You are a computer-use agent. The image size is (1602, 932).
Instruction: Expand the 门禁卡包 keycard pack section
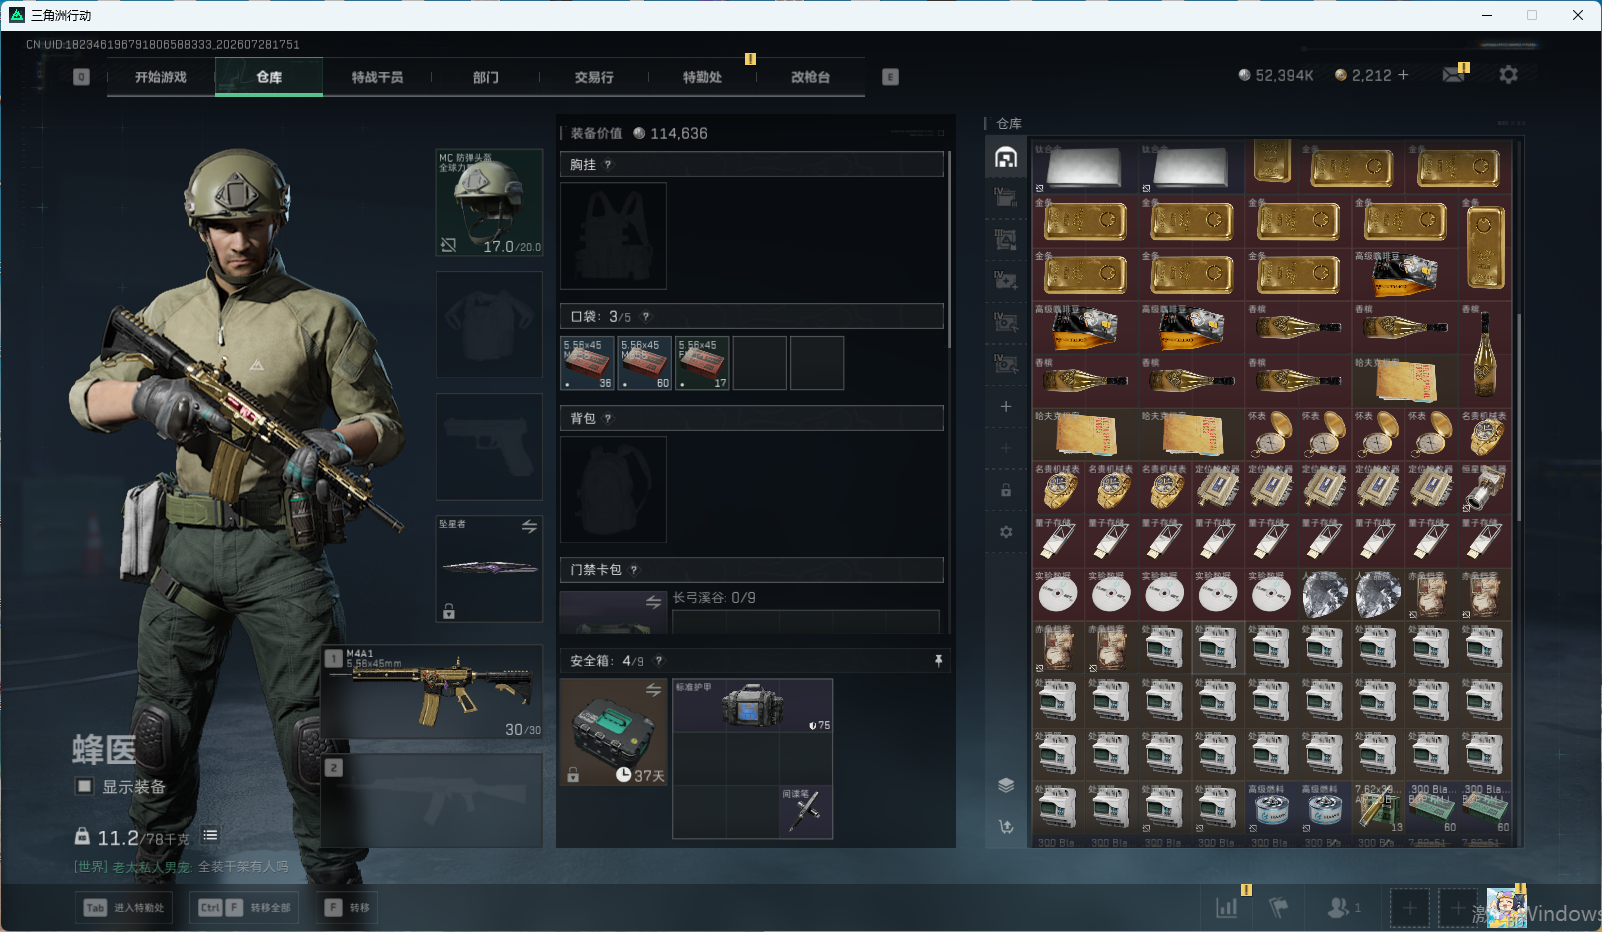click(752, 570)
